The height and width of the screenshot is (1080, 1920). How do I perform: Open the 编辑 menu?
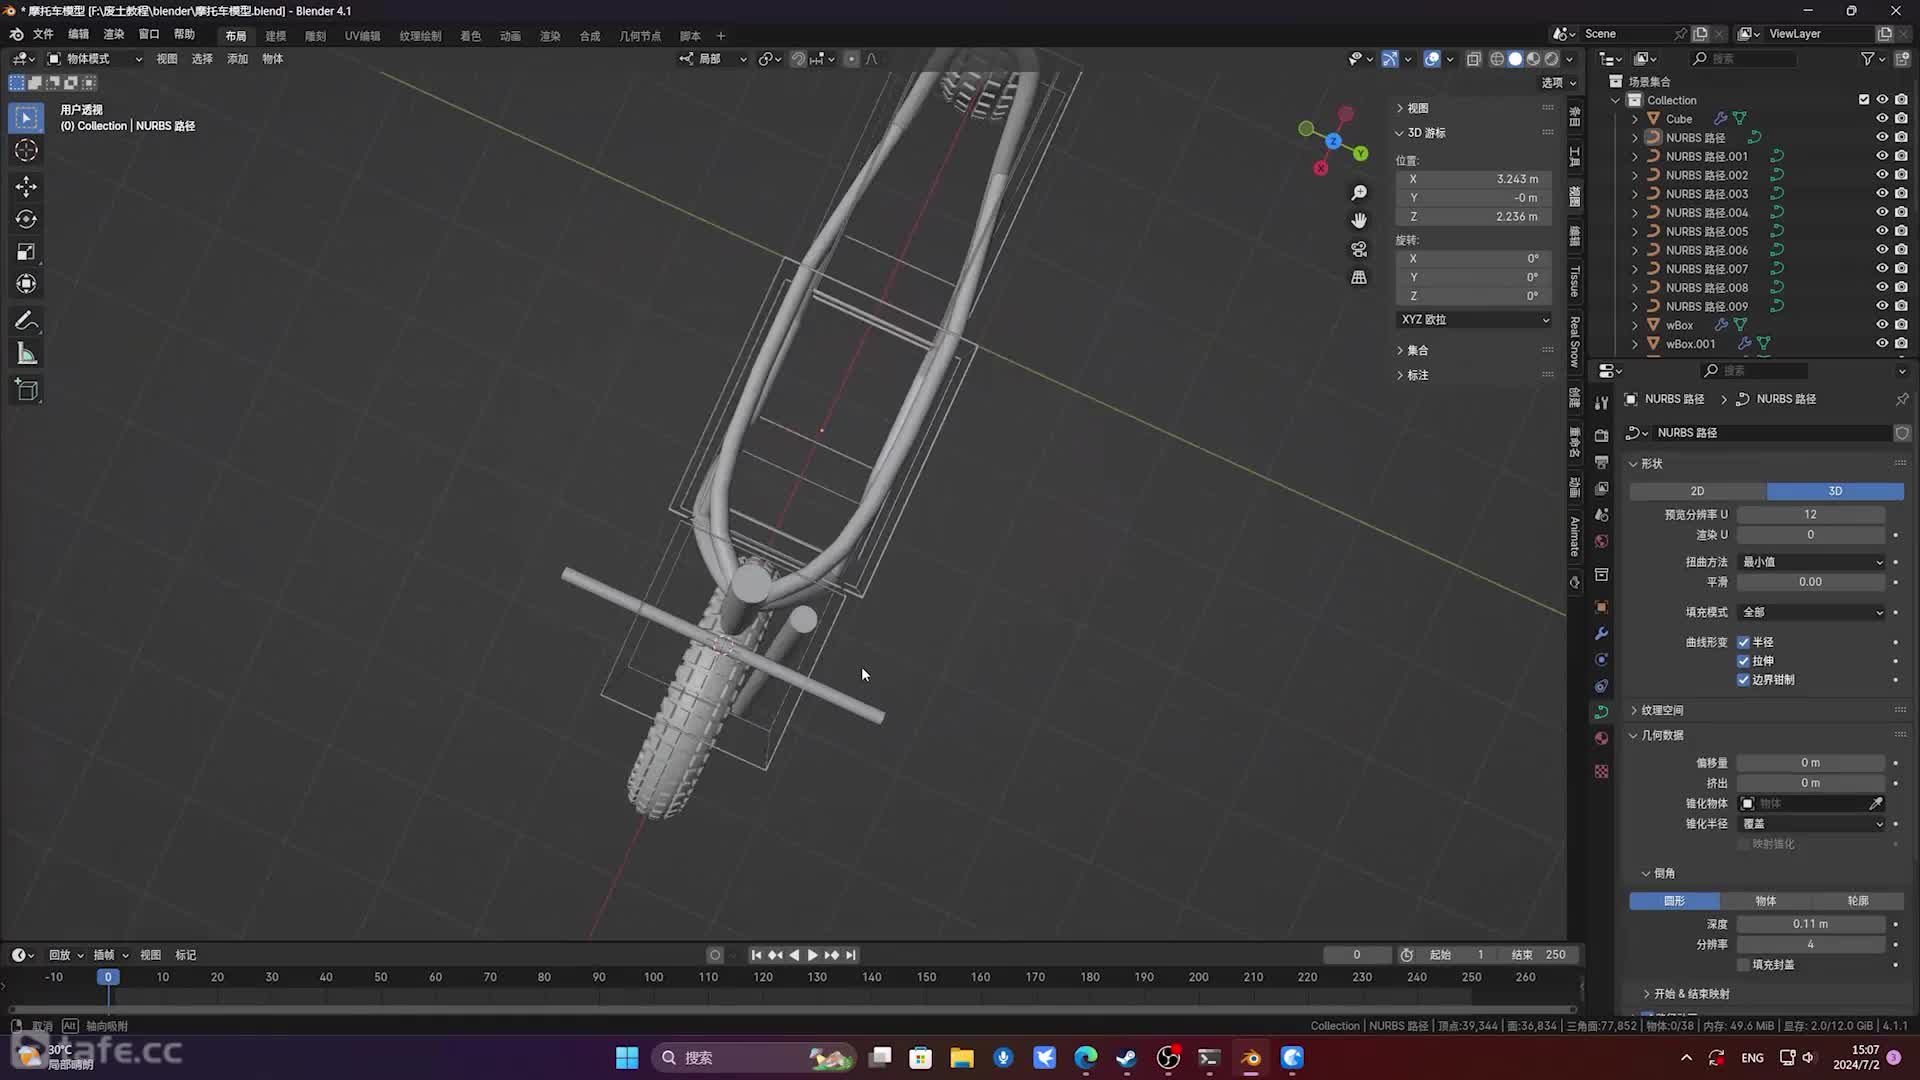pyautogui.click(x=78, y=34)
